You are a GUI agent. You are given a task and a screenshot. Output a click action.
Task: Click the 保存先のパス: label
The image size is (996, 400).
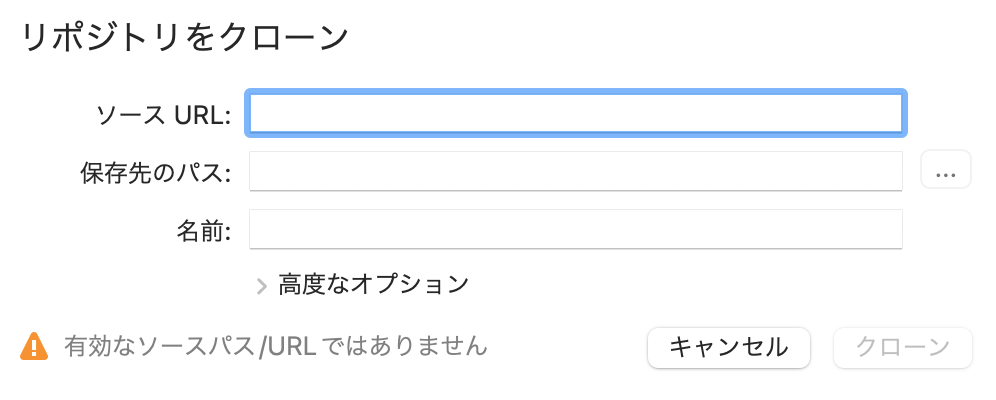click(x=156, y=173)
